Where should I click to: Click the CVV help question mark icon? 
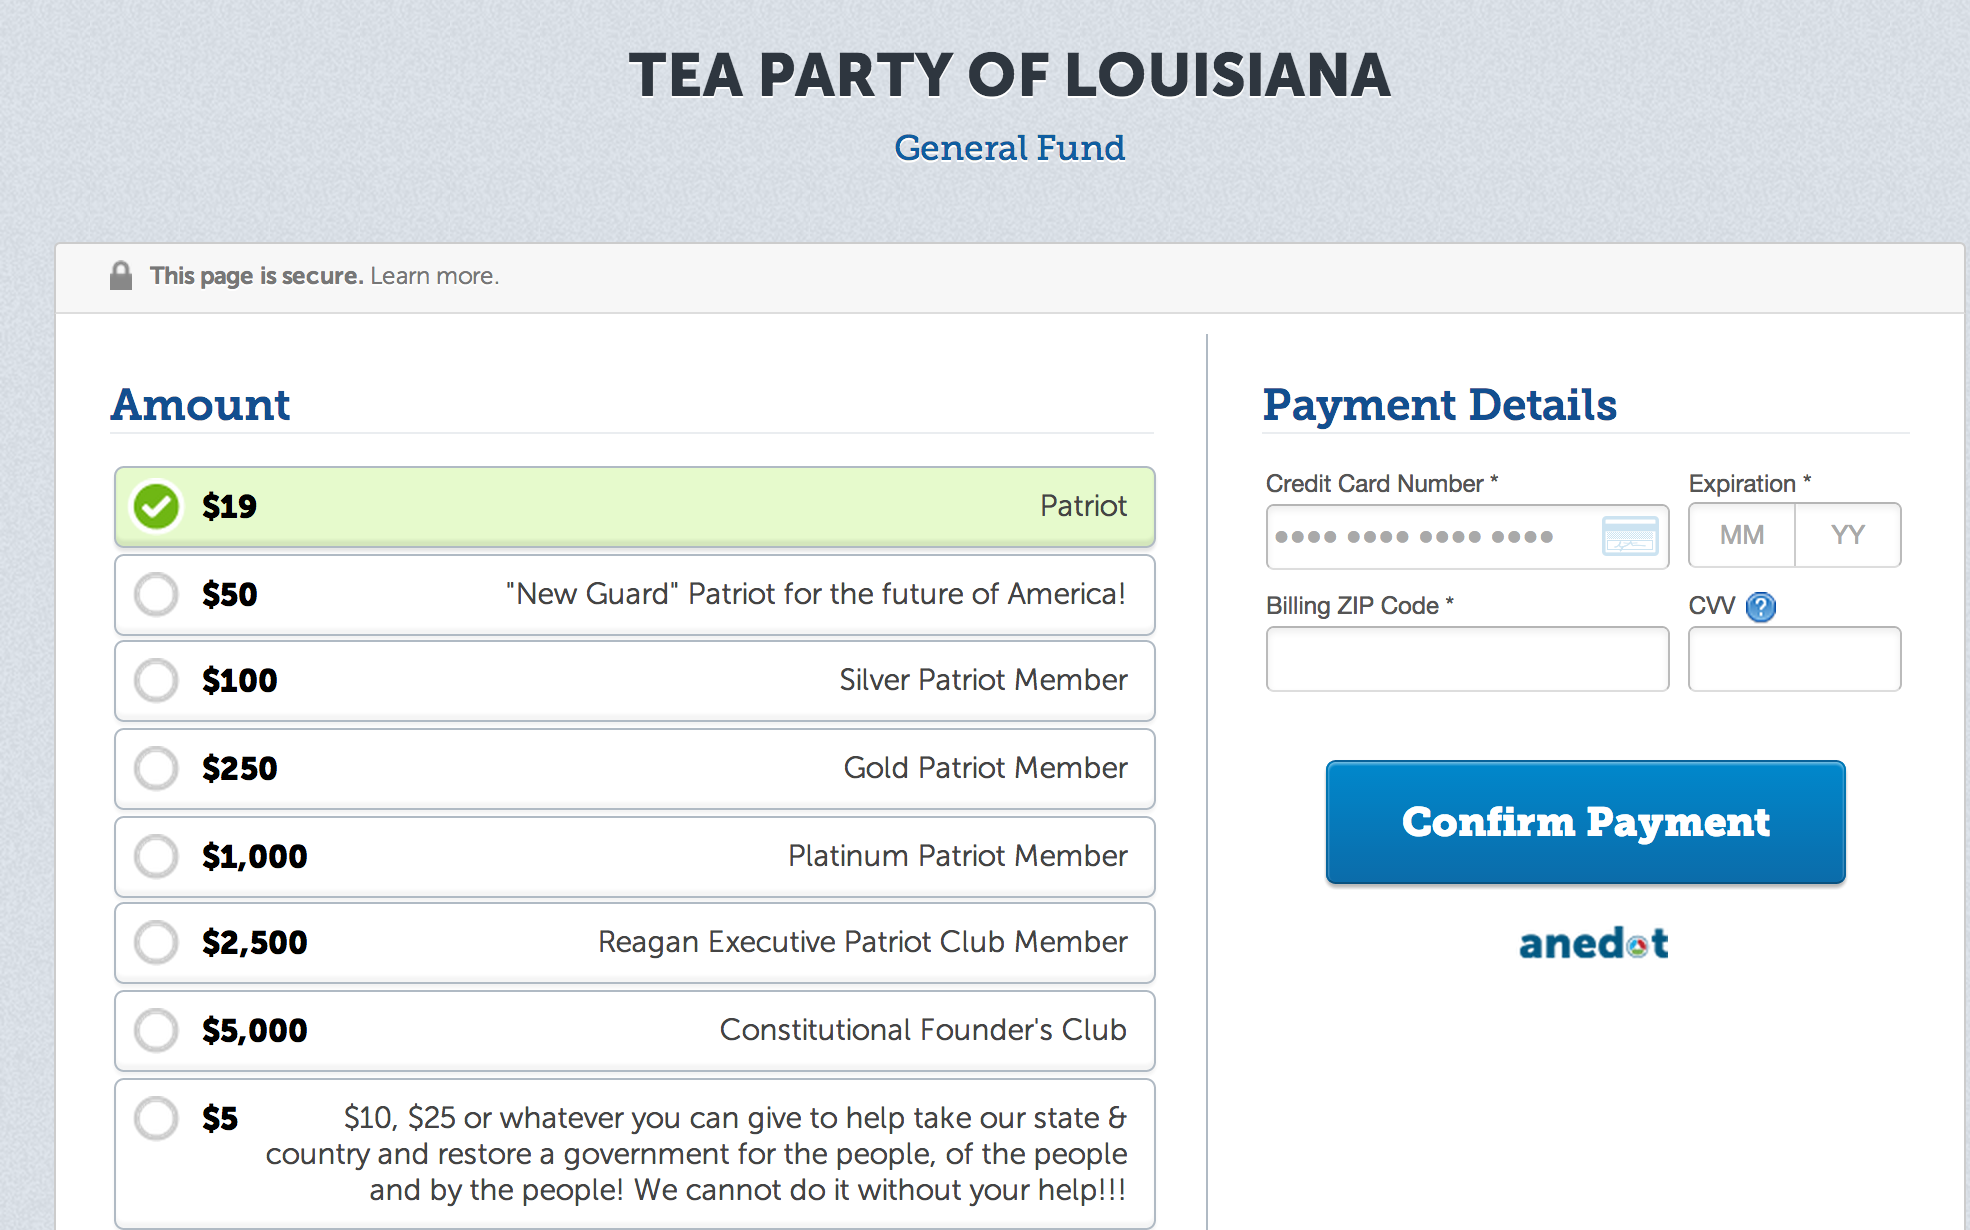pos(1761,607)
